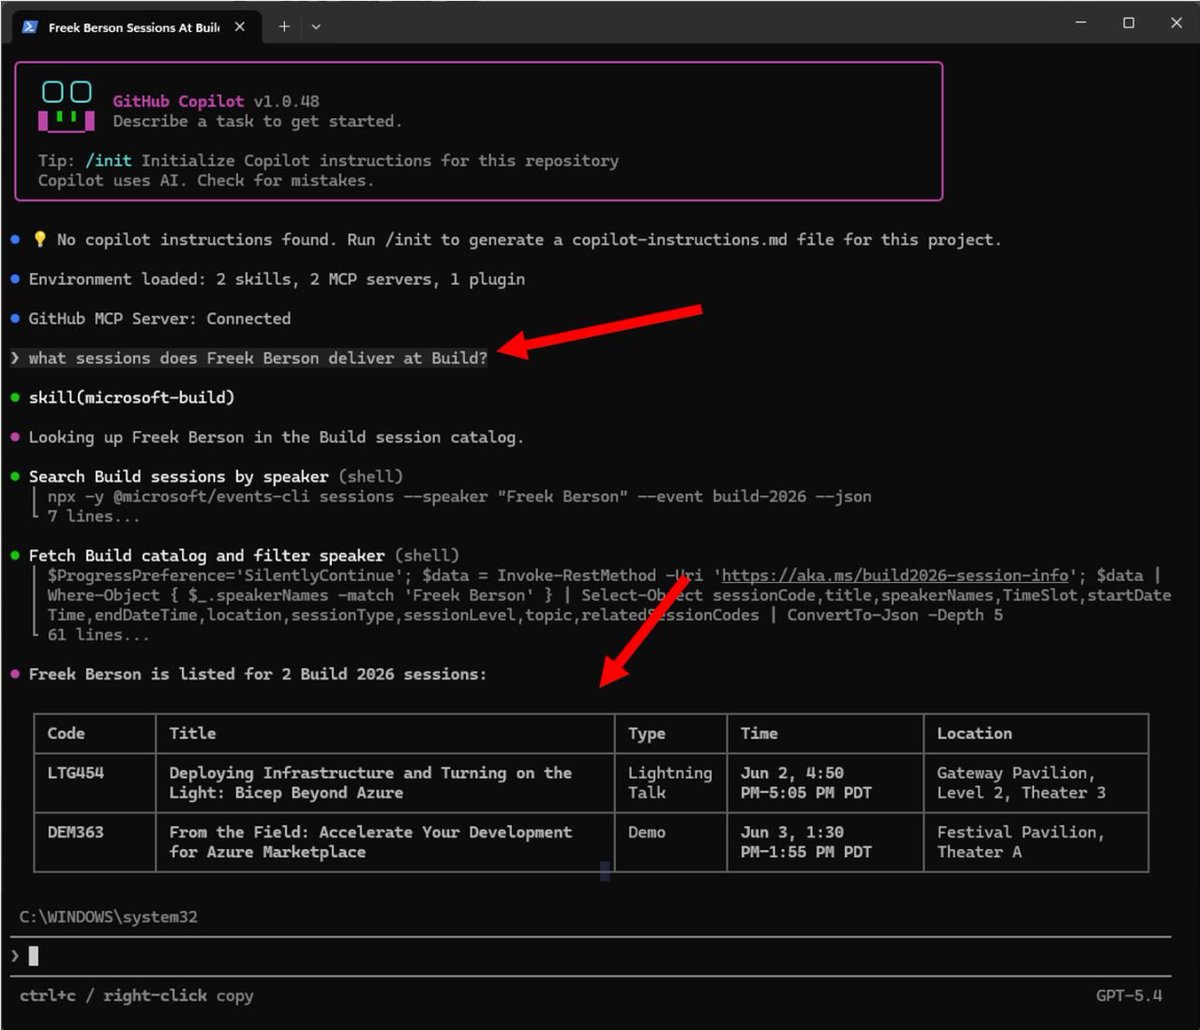This screenshot has height=1030, width=1200.
Task: Click session code DEM363
Action: coord(75,832)
